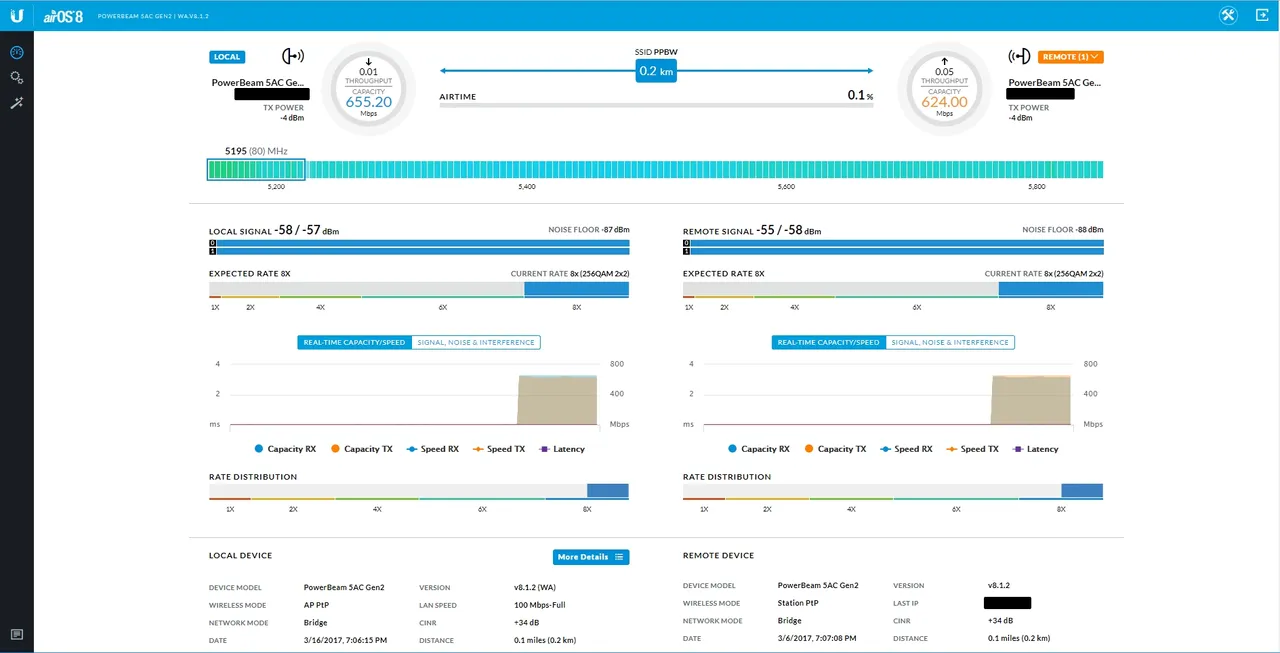Viewport: 1280px width, 653px height.
Task: Click the LOCAL SIGNAL -58 / -57 dBm text
Action: [274, 231]
